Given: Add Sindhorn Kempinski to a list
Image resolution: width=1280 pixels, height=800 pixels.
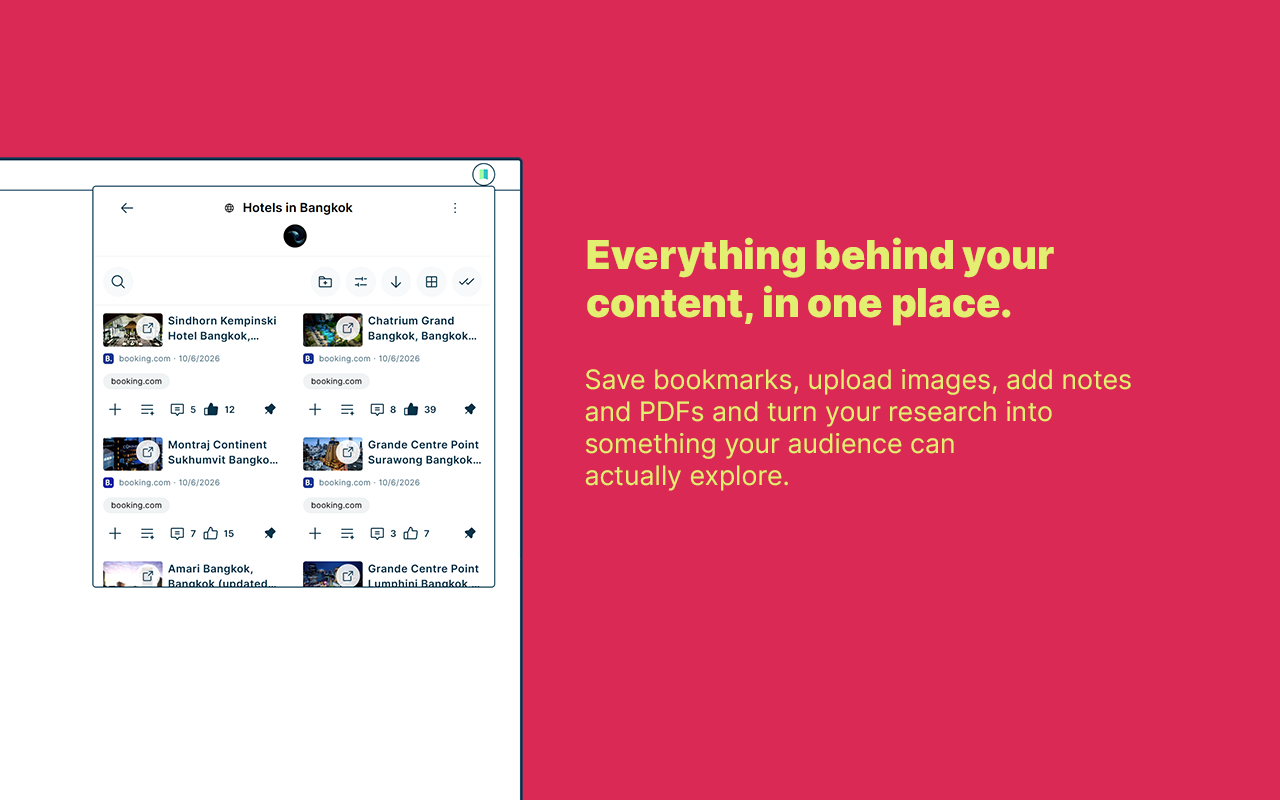Looking at the screenshot, I should coord(147,409).
